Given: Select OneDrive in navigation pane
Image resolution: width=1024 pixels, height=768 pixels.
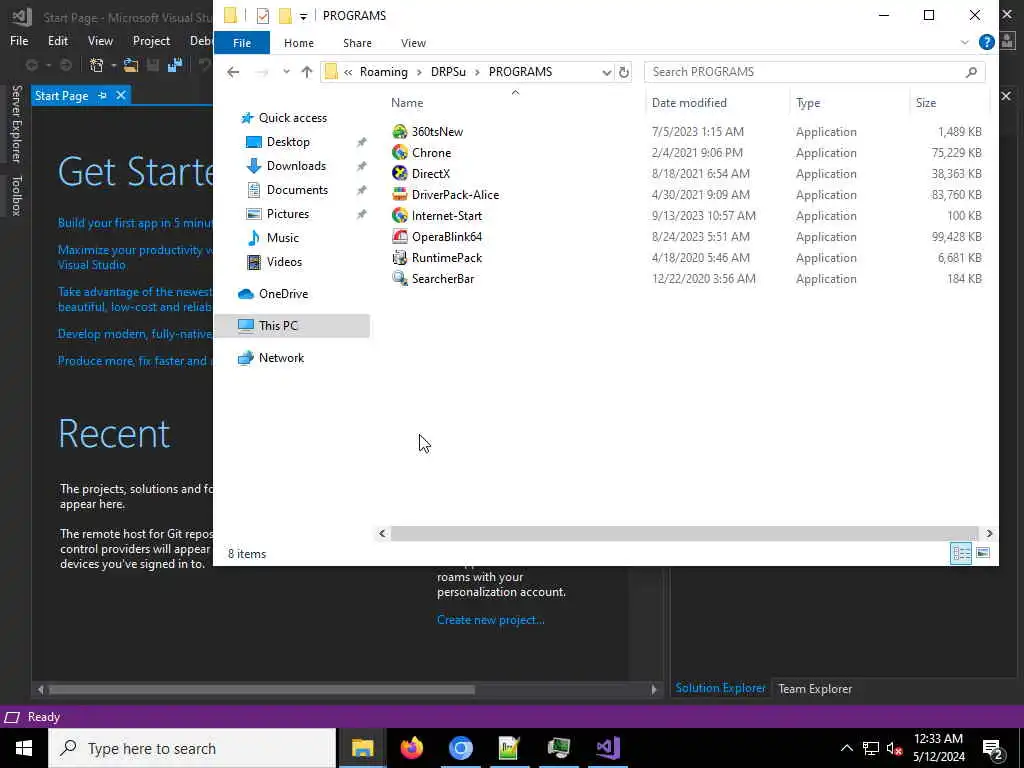Looking at the screenshot, I should pos(283,294).
